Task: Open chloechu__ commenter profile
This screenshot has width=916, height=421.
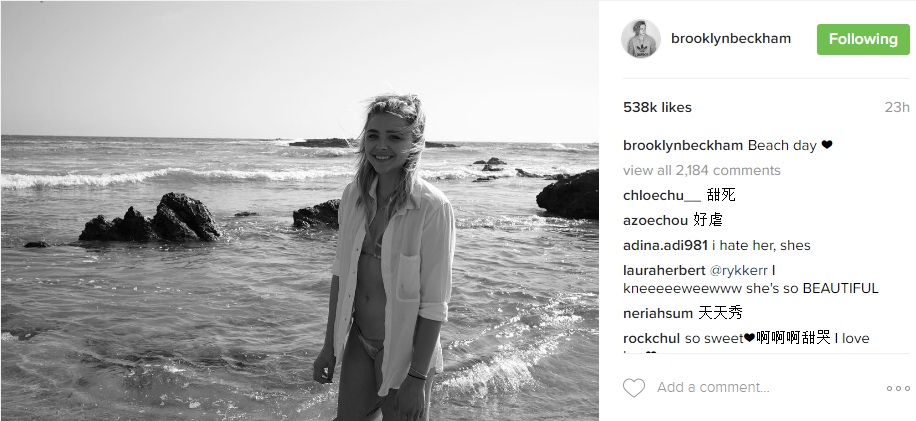Action: (x=662, y=196)
